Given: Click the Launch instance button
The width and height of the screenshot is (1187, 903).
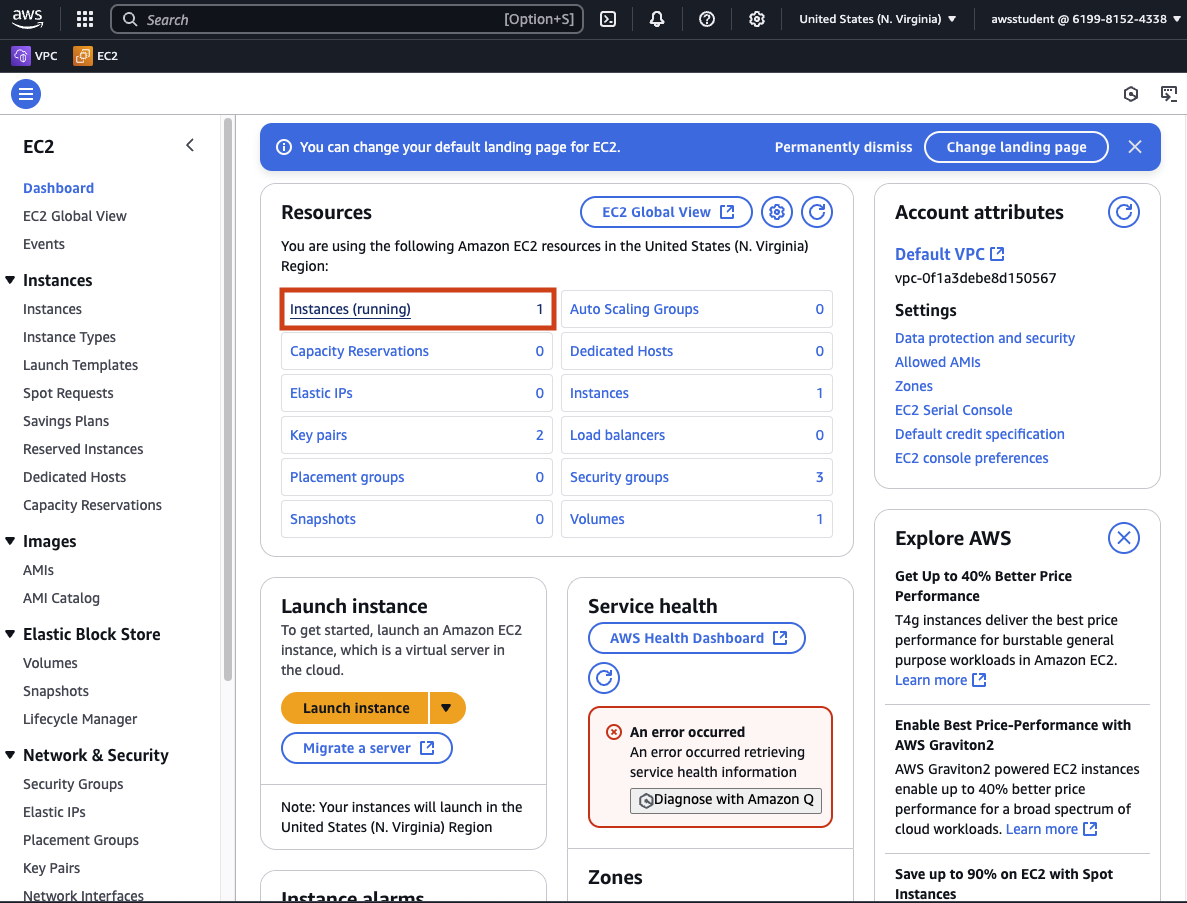Looking at the screenshot, I should point(355,708).
